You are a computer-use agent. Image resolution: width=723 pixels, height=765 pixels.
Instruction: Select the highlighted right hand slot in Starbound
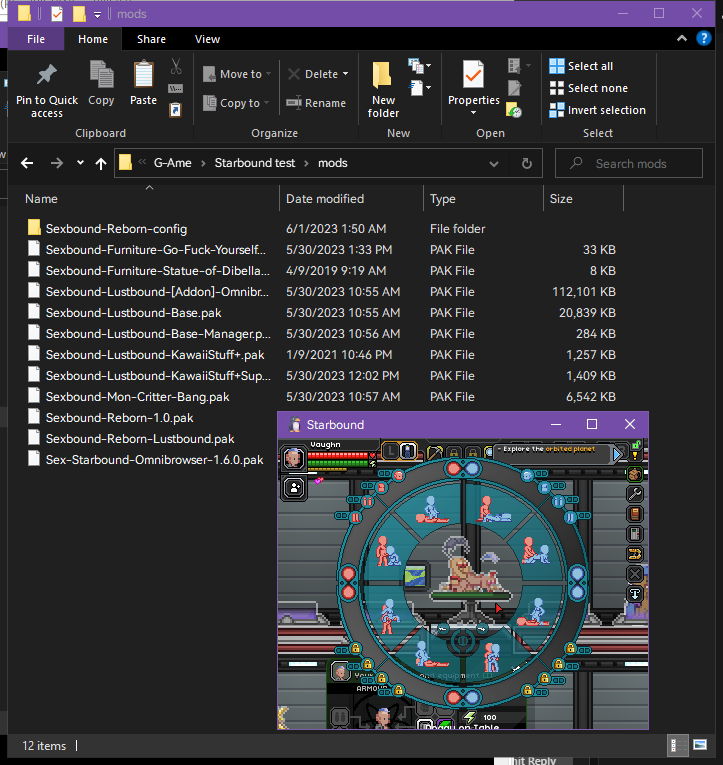click(x=409, y=451)
